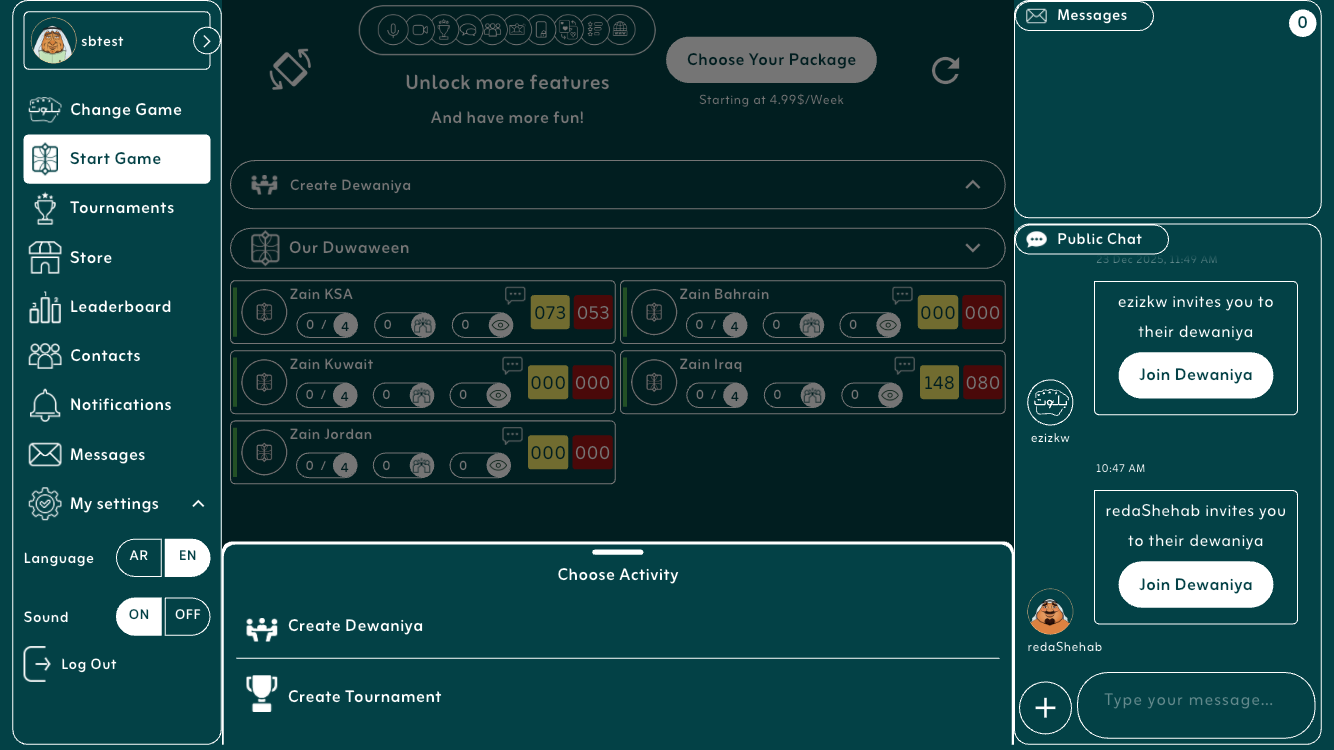Click the rotate screen icon
The height and width of the screenshot is (750, 1334).
pos(290,69)
